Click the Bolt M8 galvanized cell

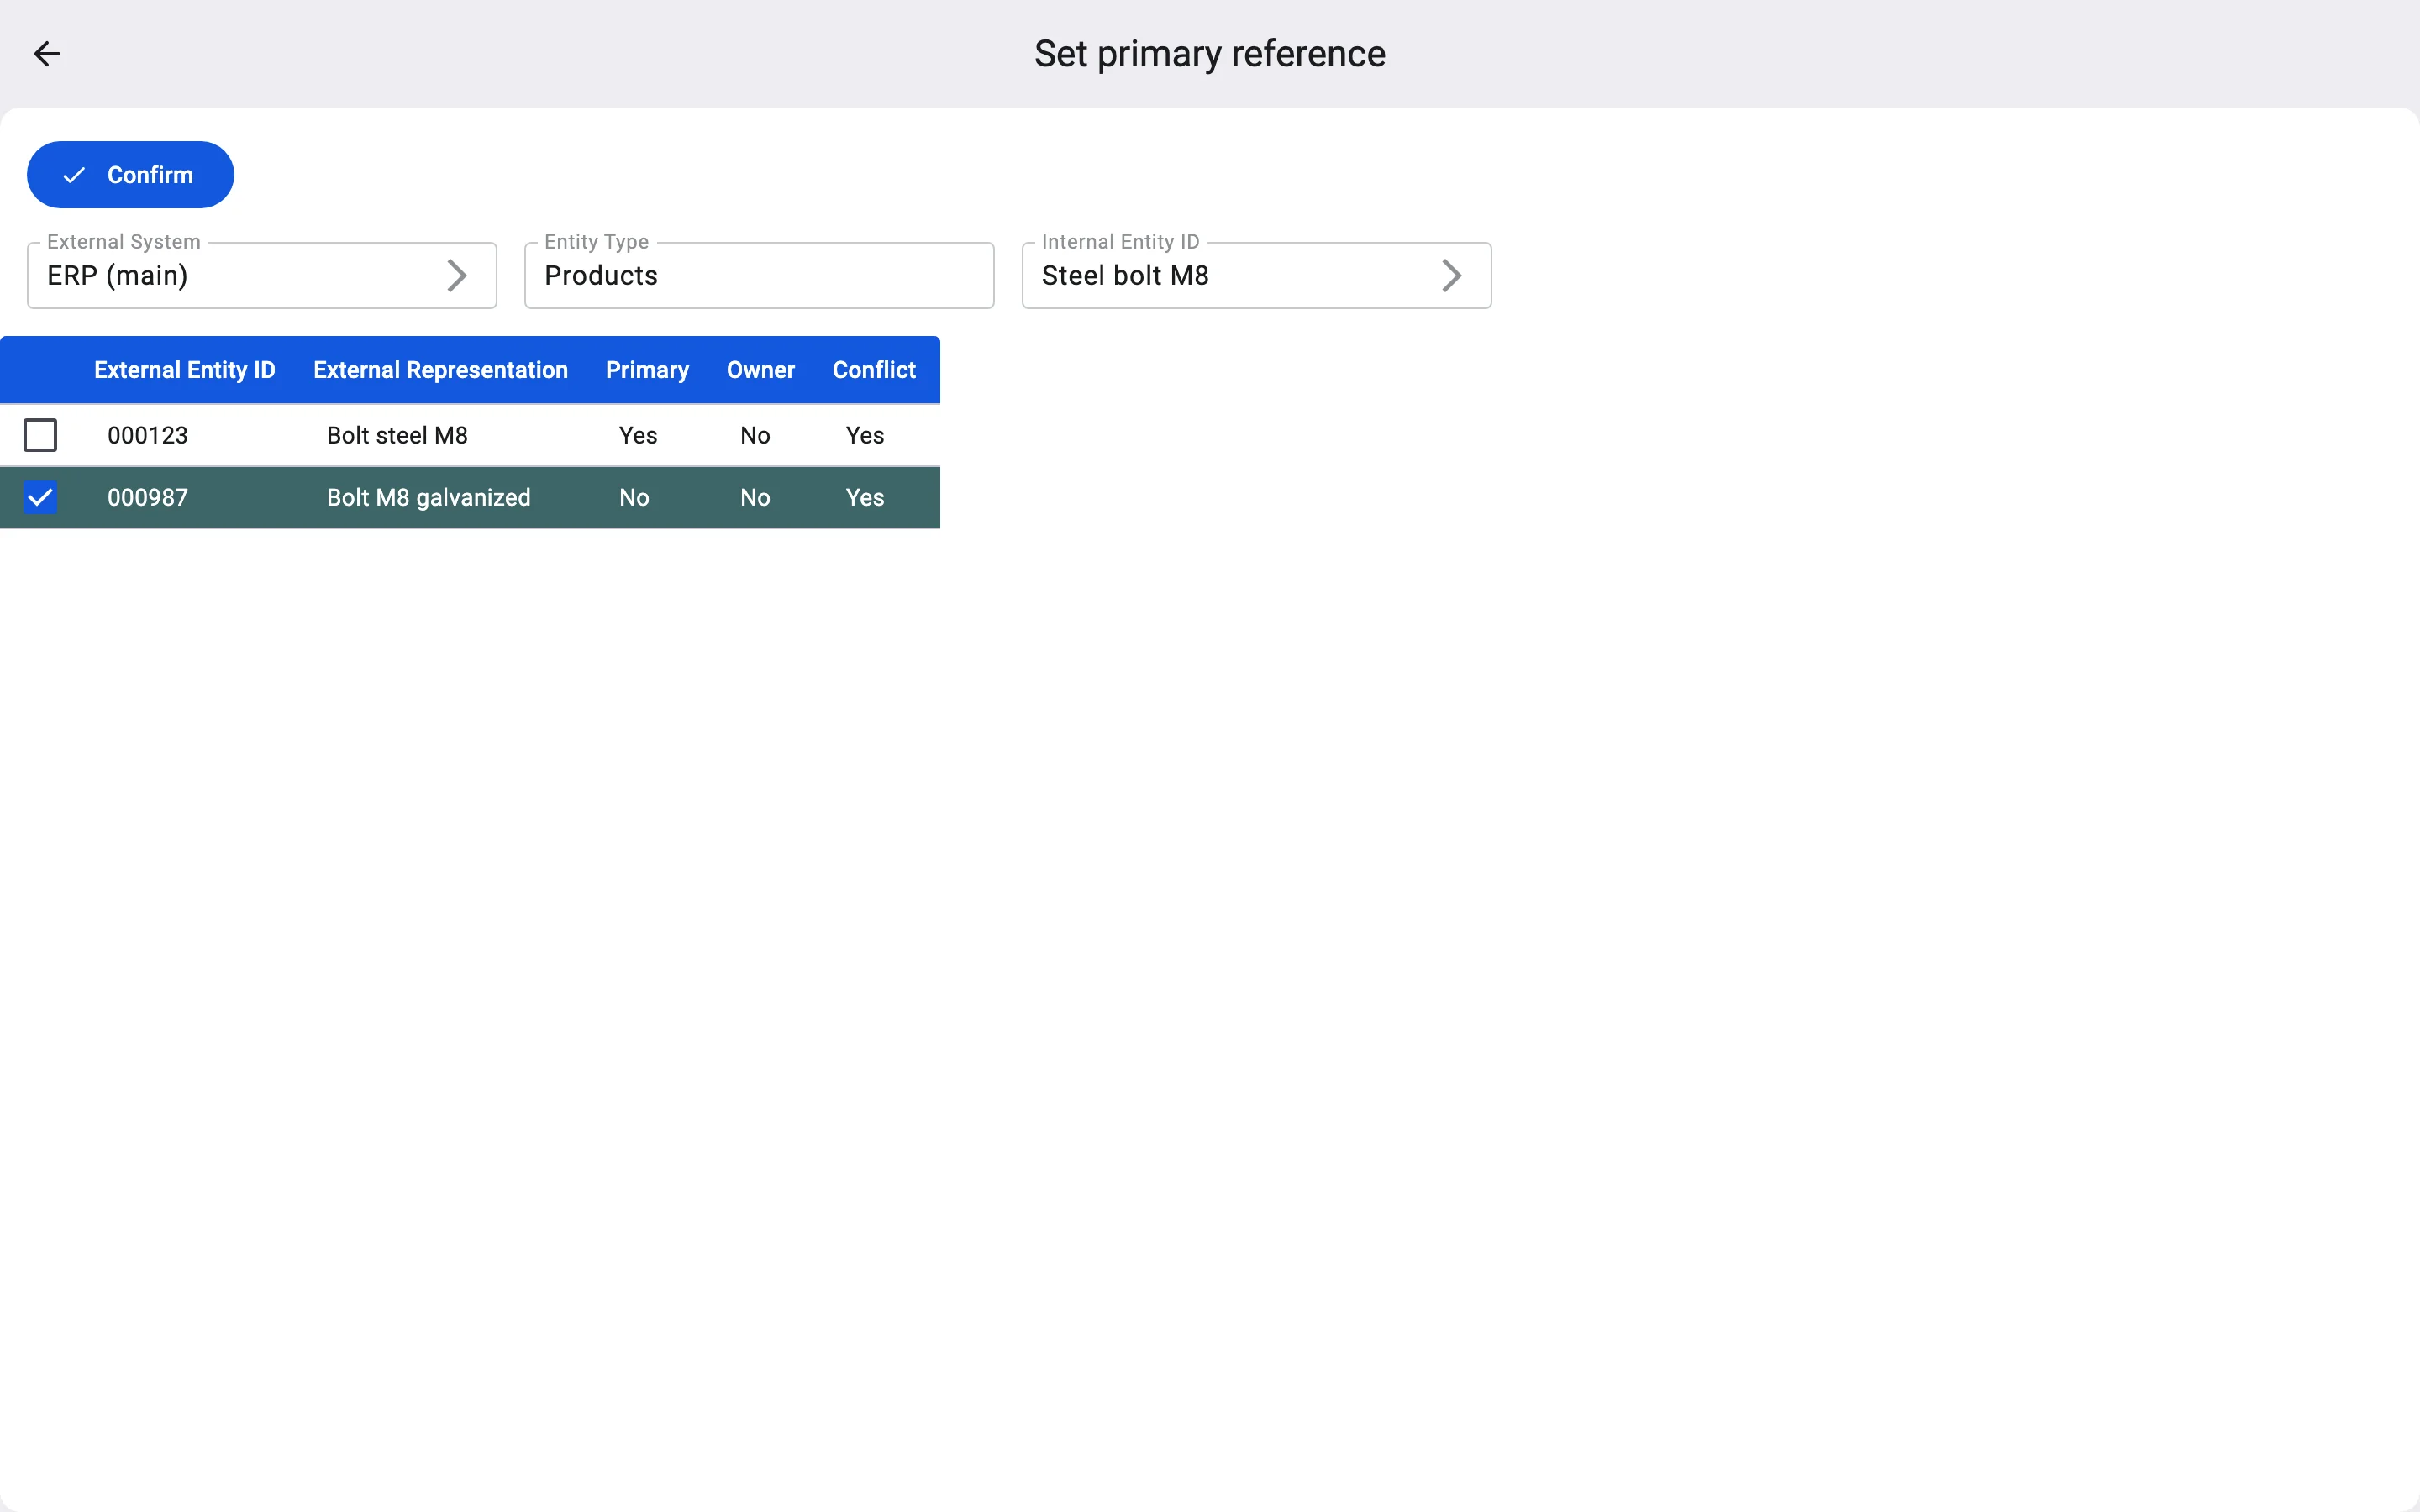(429, 497)
